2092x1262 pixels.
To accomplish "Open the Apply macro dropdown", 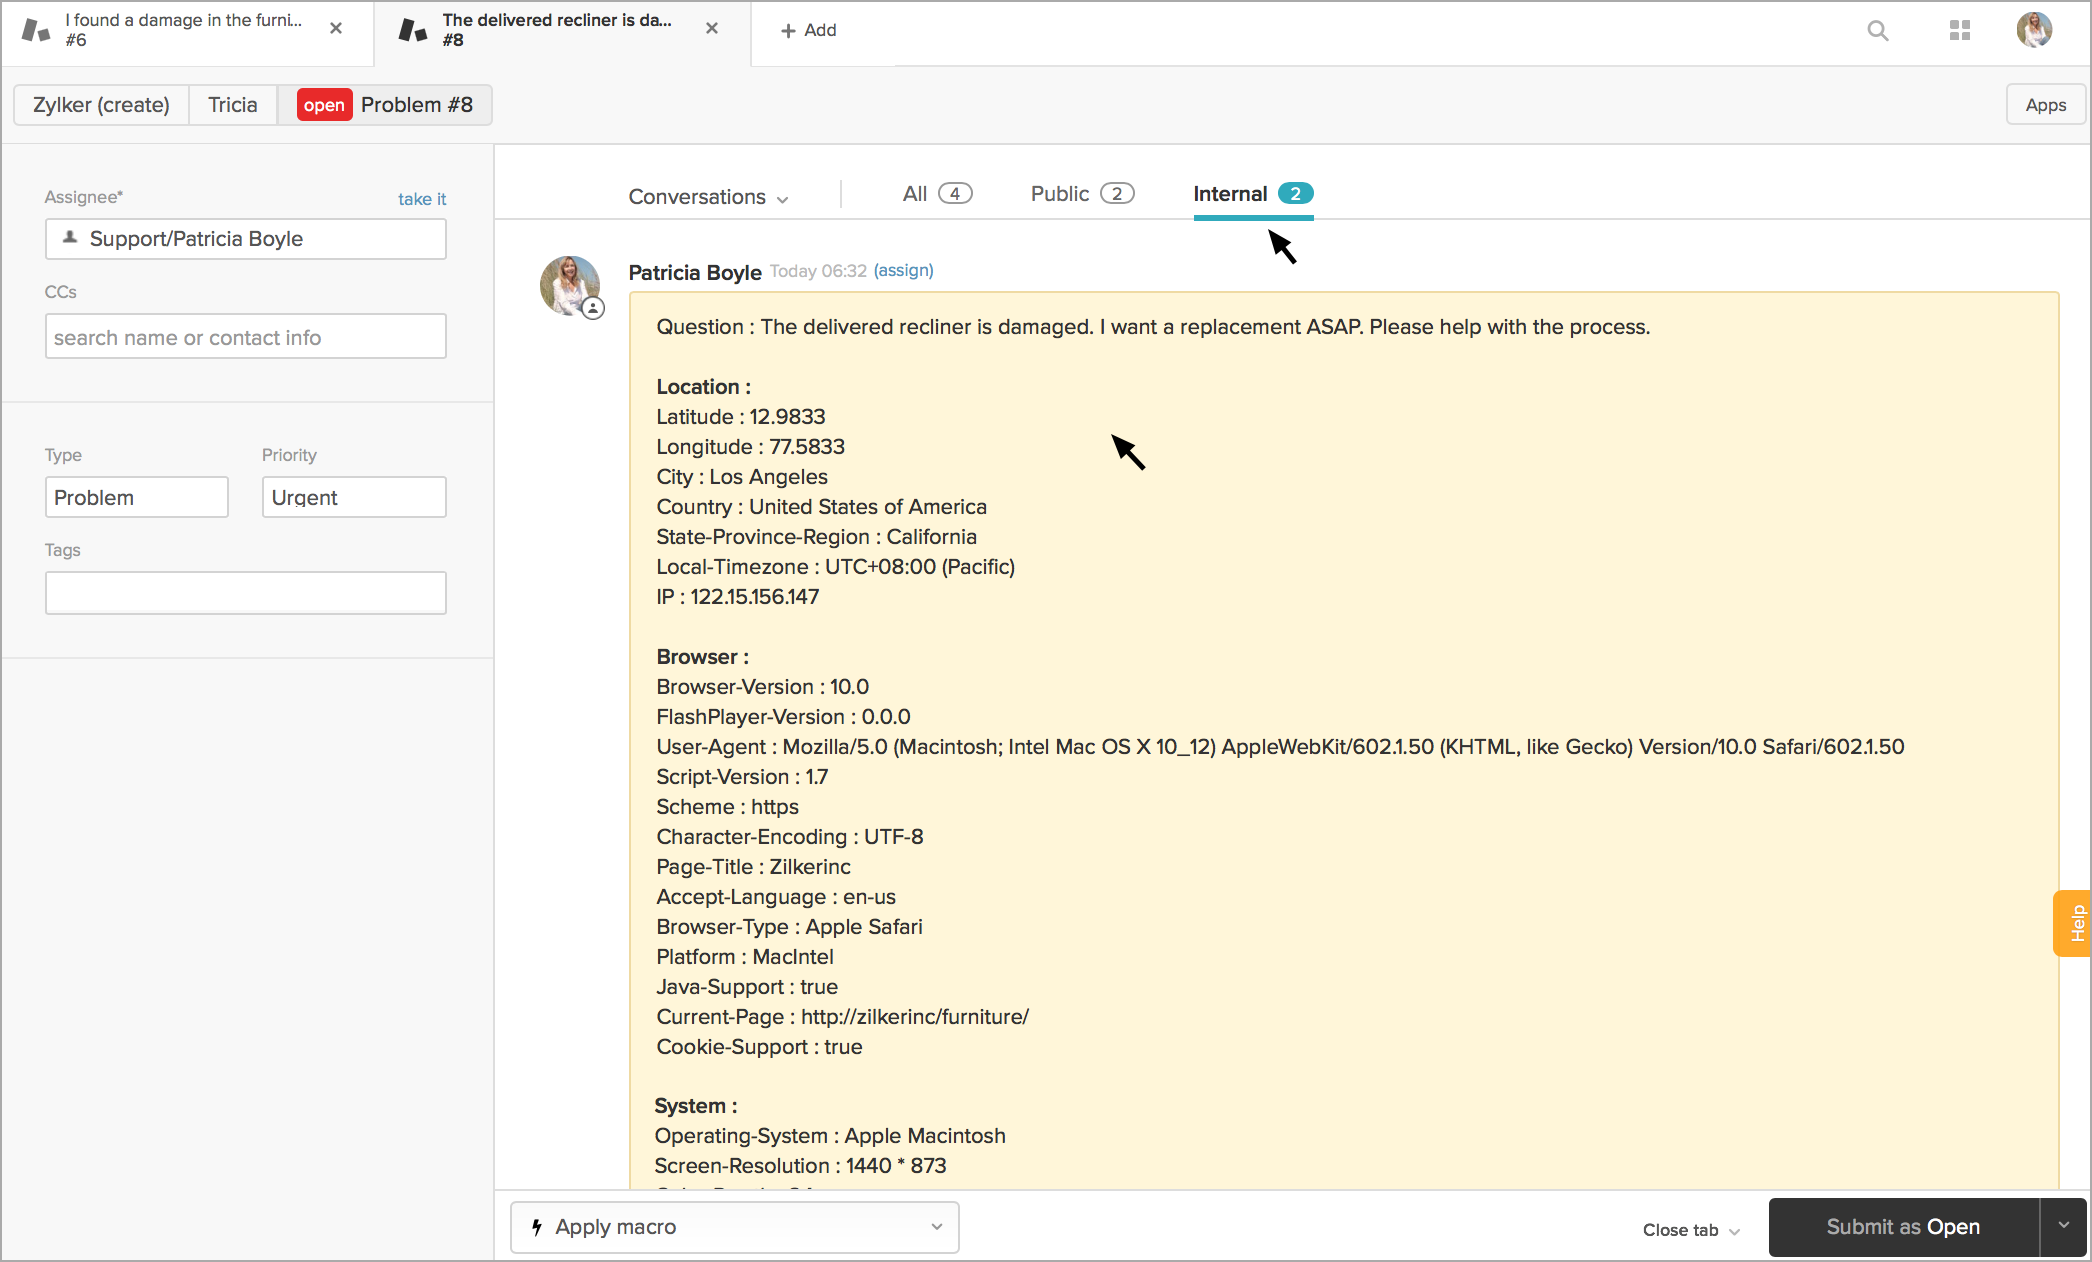I will (735, 1227).
